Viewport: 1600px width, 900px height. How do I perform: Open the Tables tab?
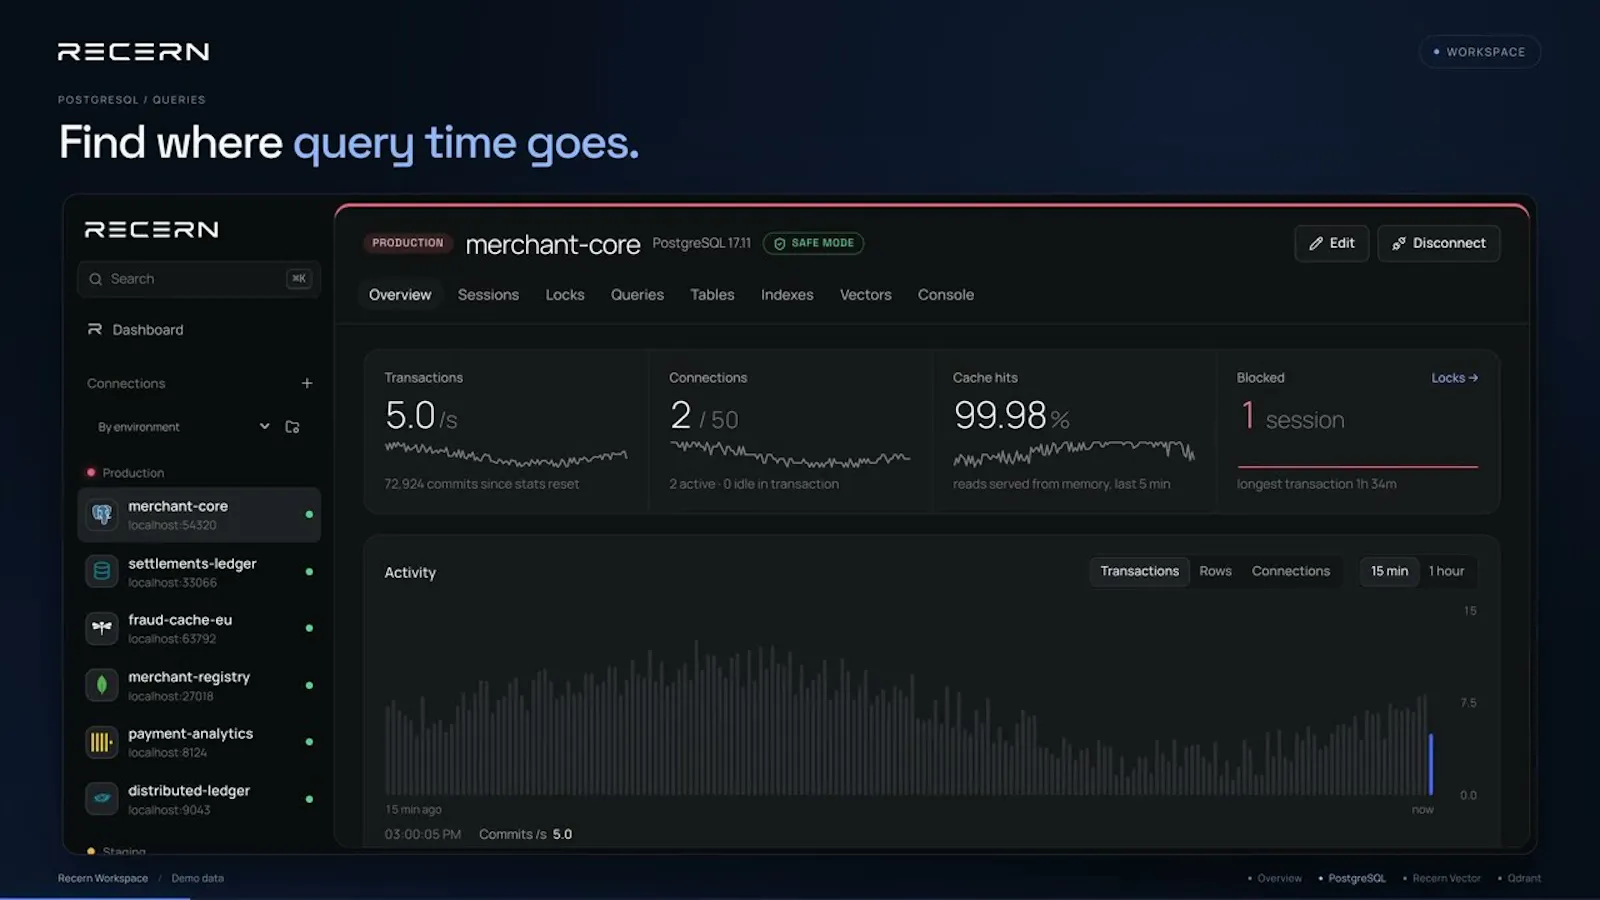point(712,295)
